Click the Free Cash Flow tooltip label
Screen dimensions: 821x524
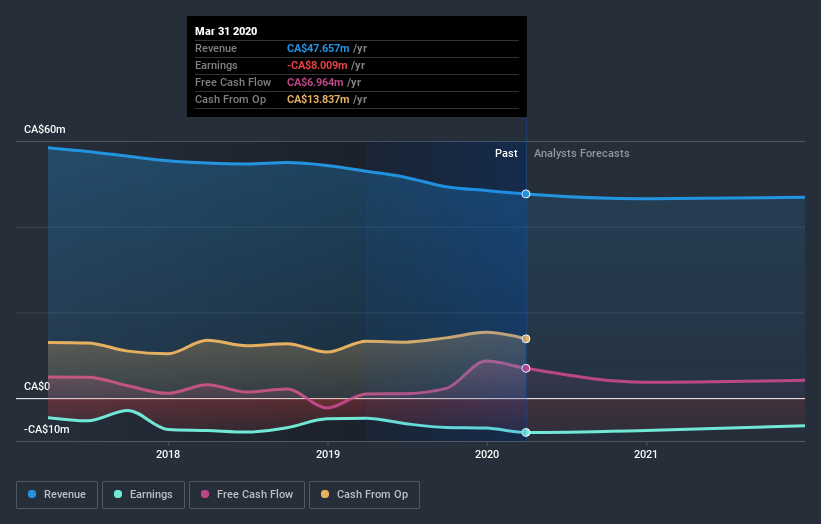pos(233,82)
